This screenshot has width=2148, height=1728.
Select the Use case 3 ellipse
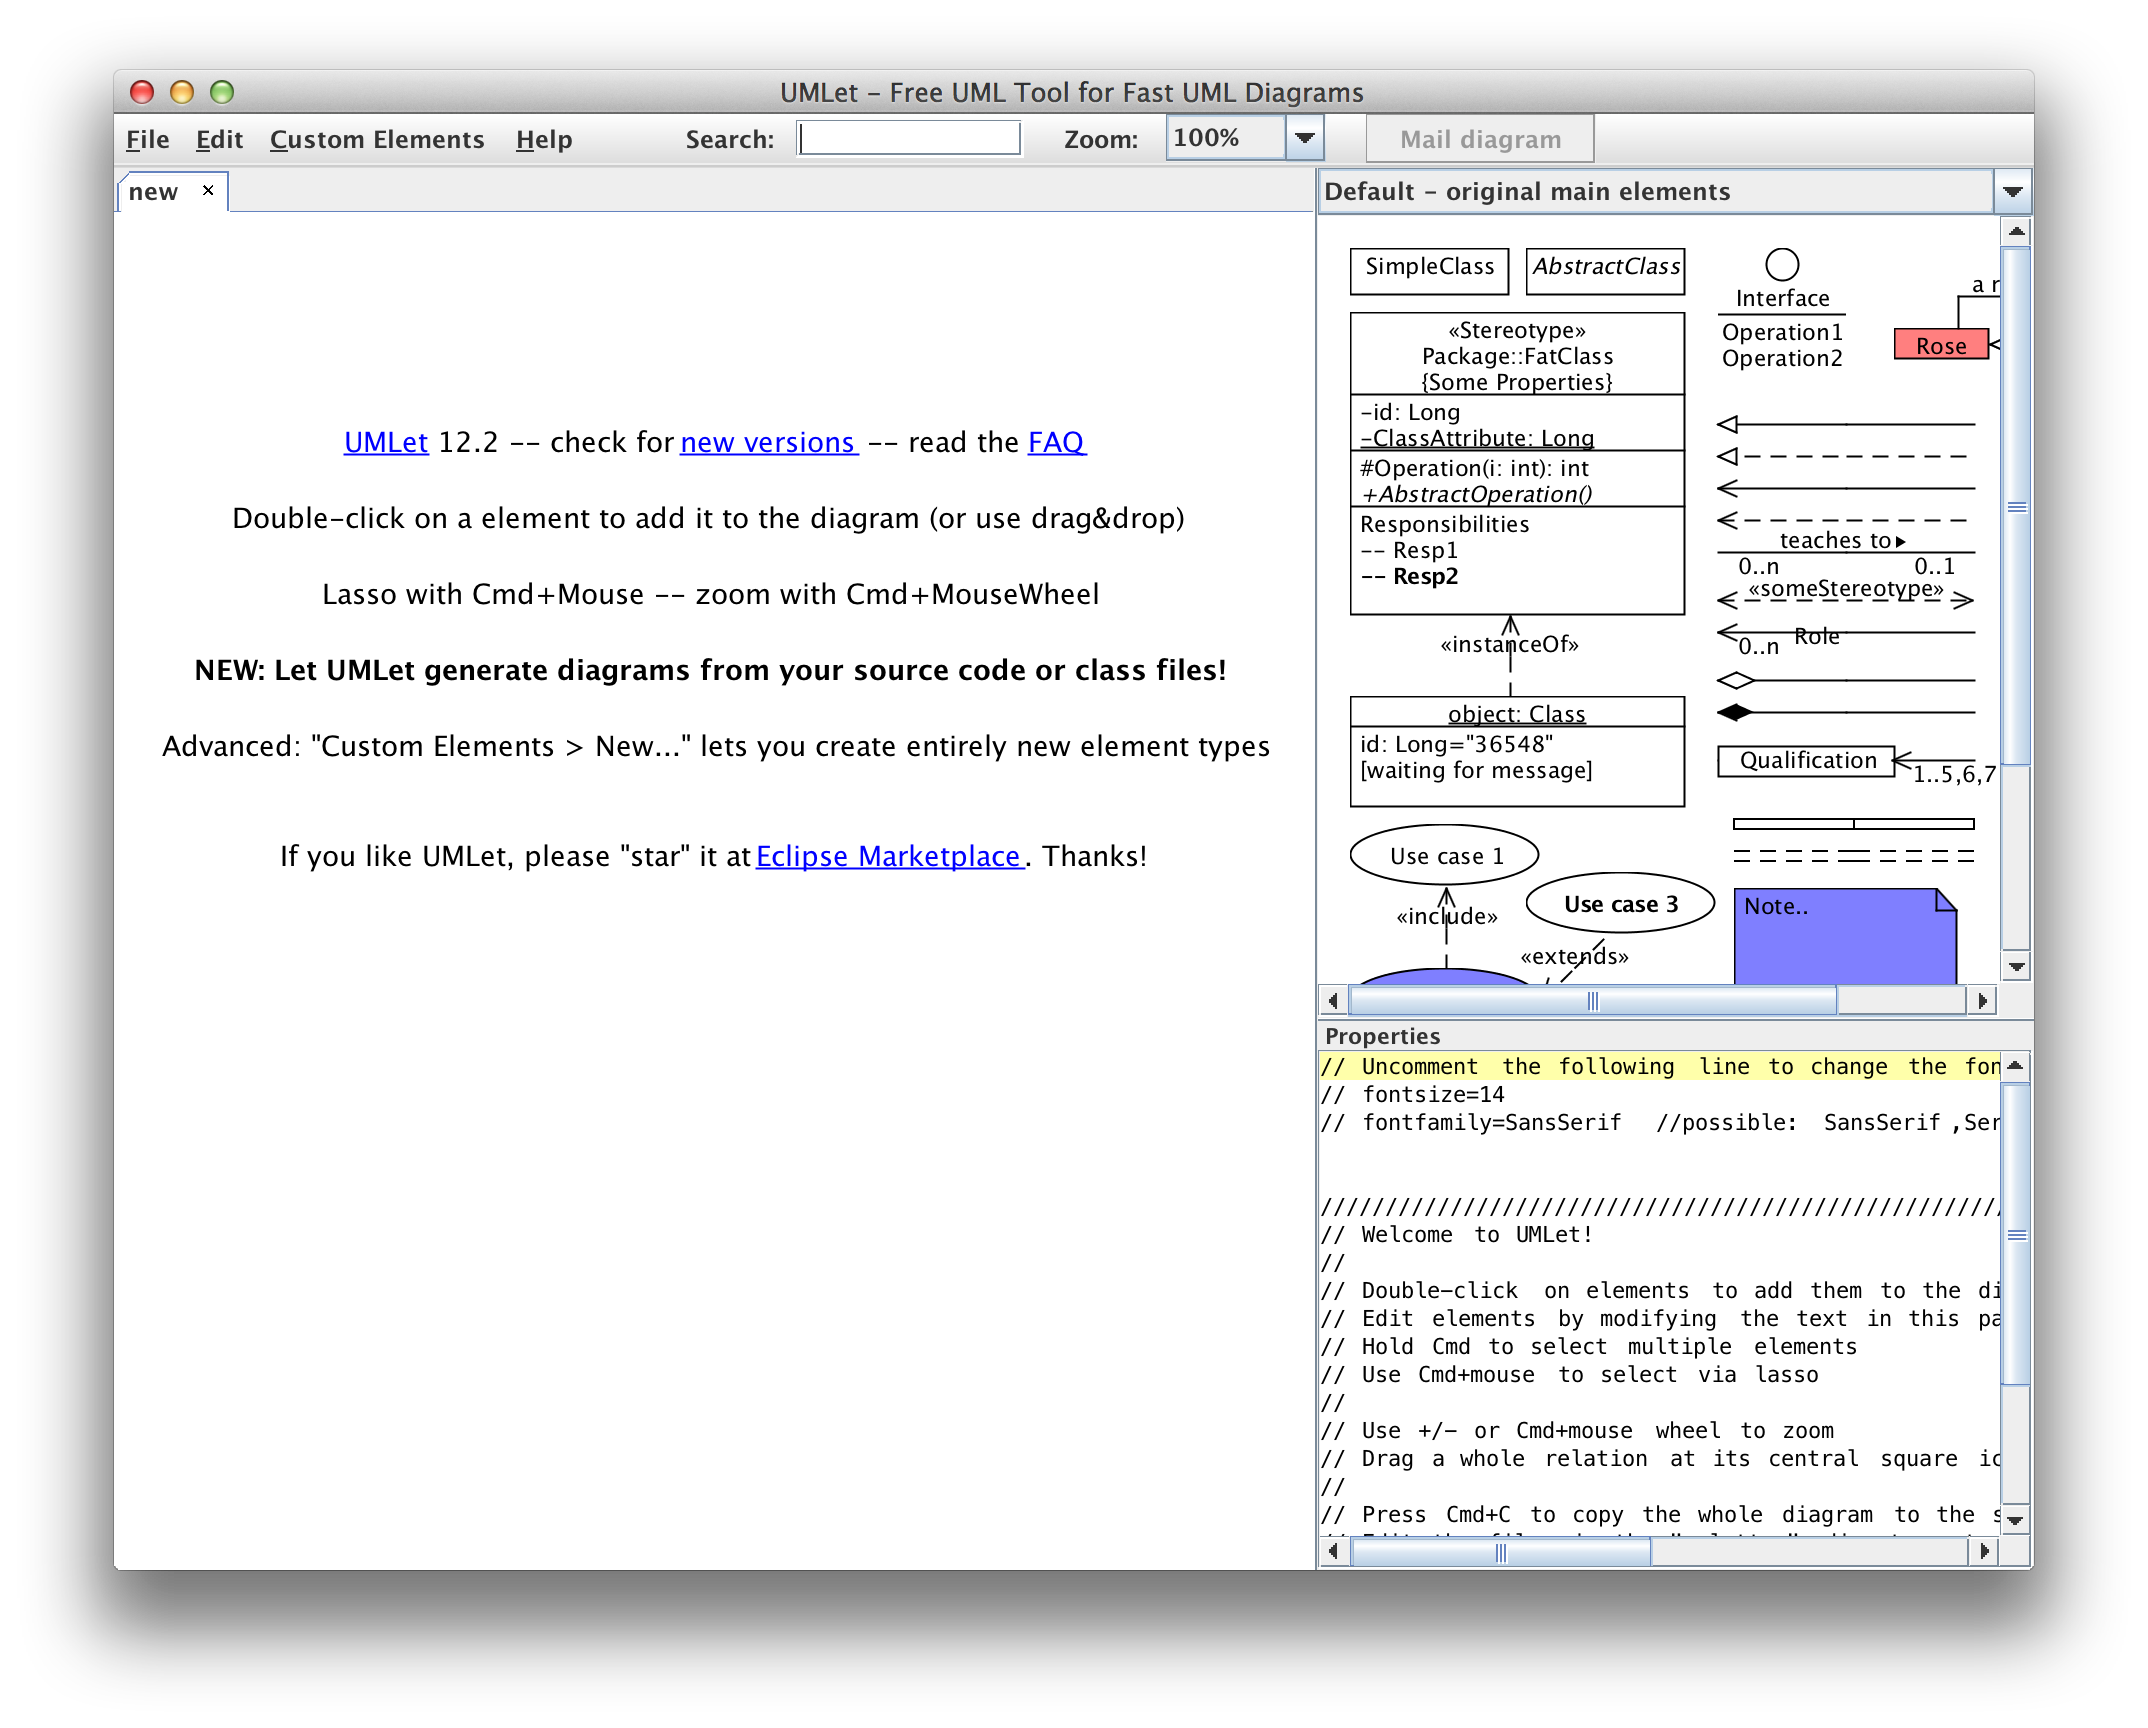[1619, 903]
